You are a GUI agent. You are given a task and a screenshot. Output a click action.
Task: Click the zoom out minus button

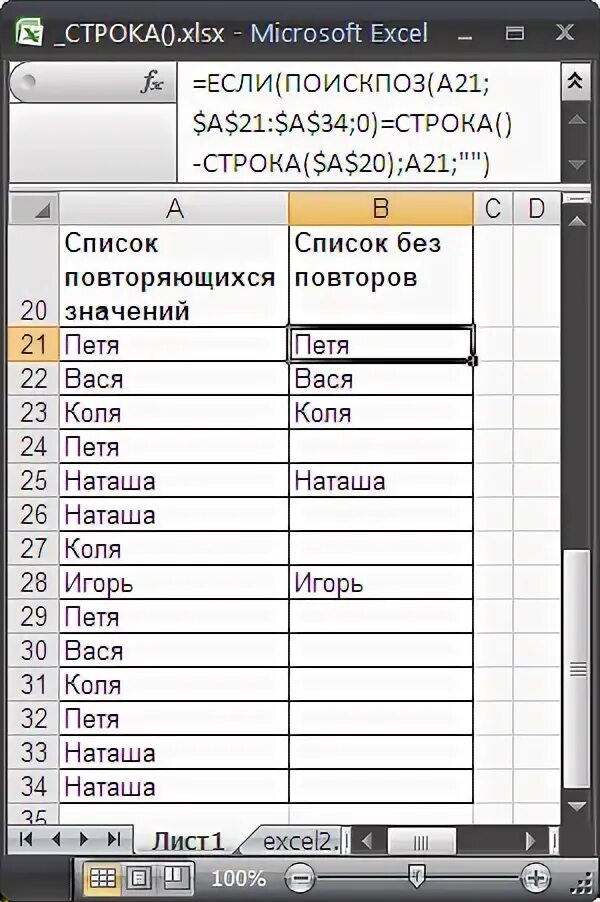point(300,878)
